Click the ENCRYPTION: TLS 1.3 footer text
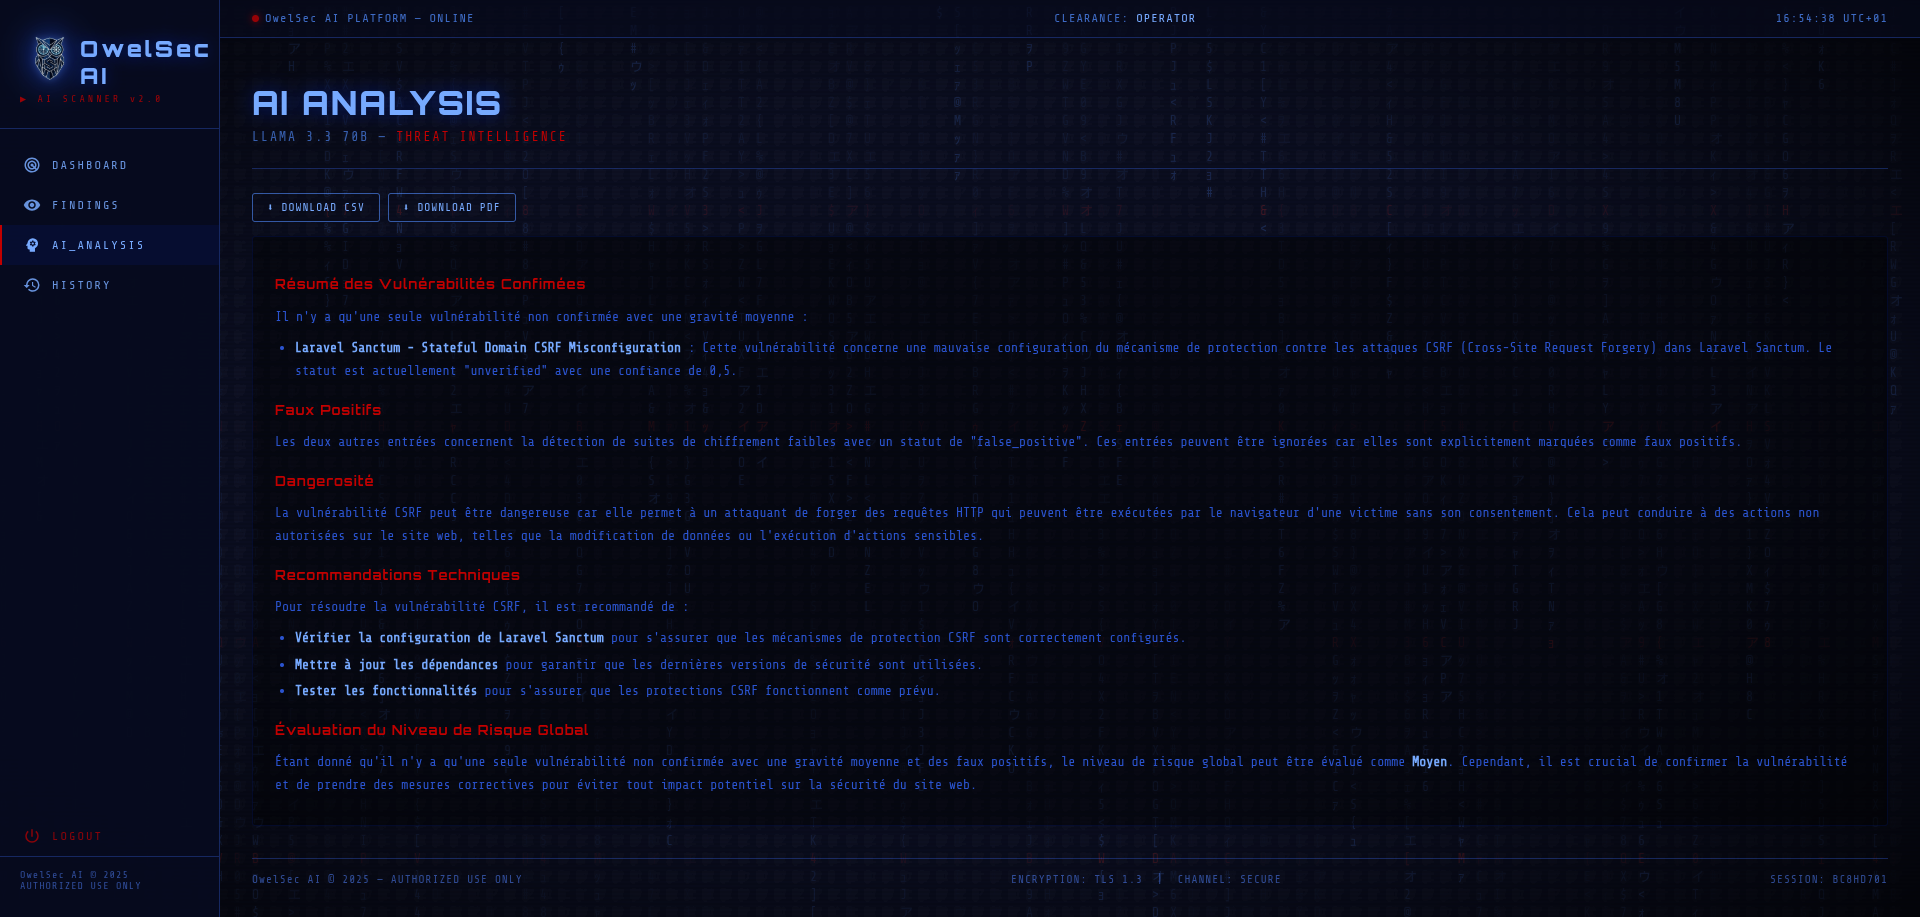1920x917 pixels. [x=1076, y=880]
